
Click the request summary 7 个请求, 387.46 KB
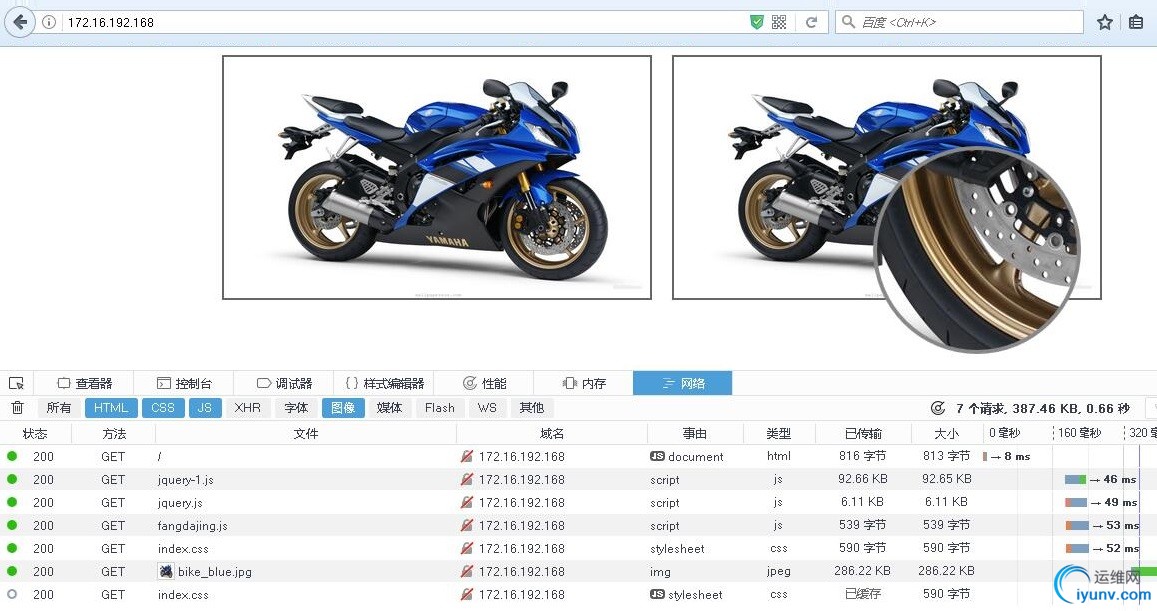[1043, 408]
